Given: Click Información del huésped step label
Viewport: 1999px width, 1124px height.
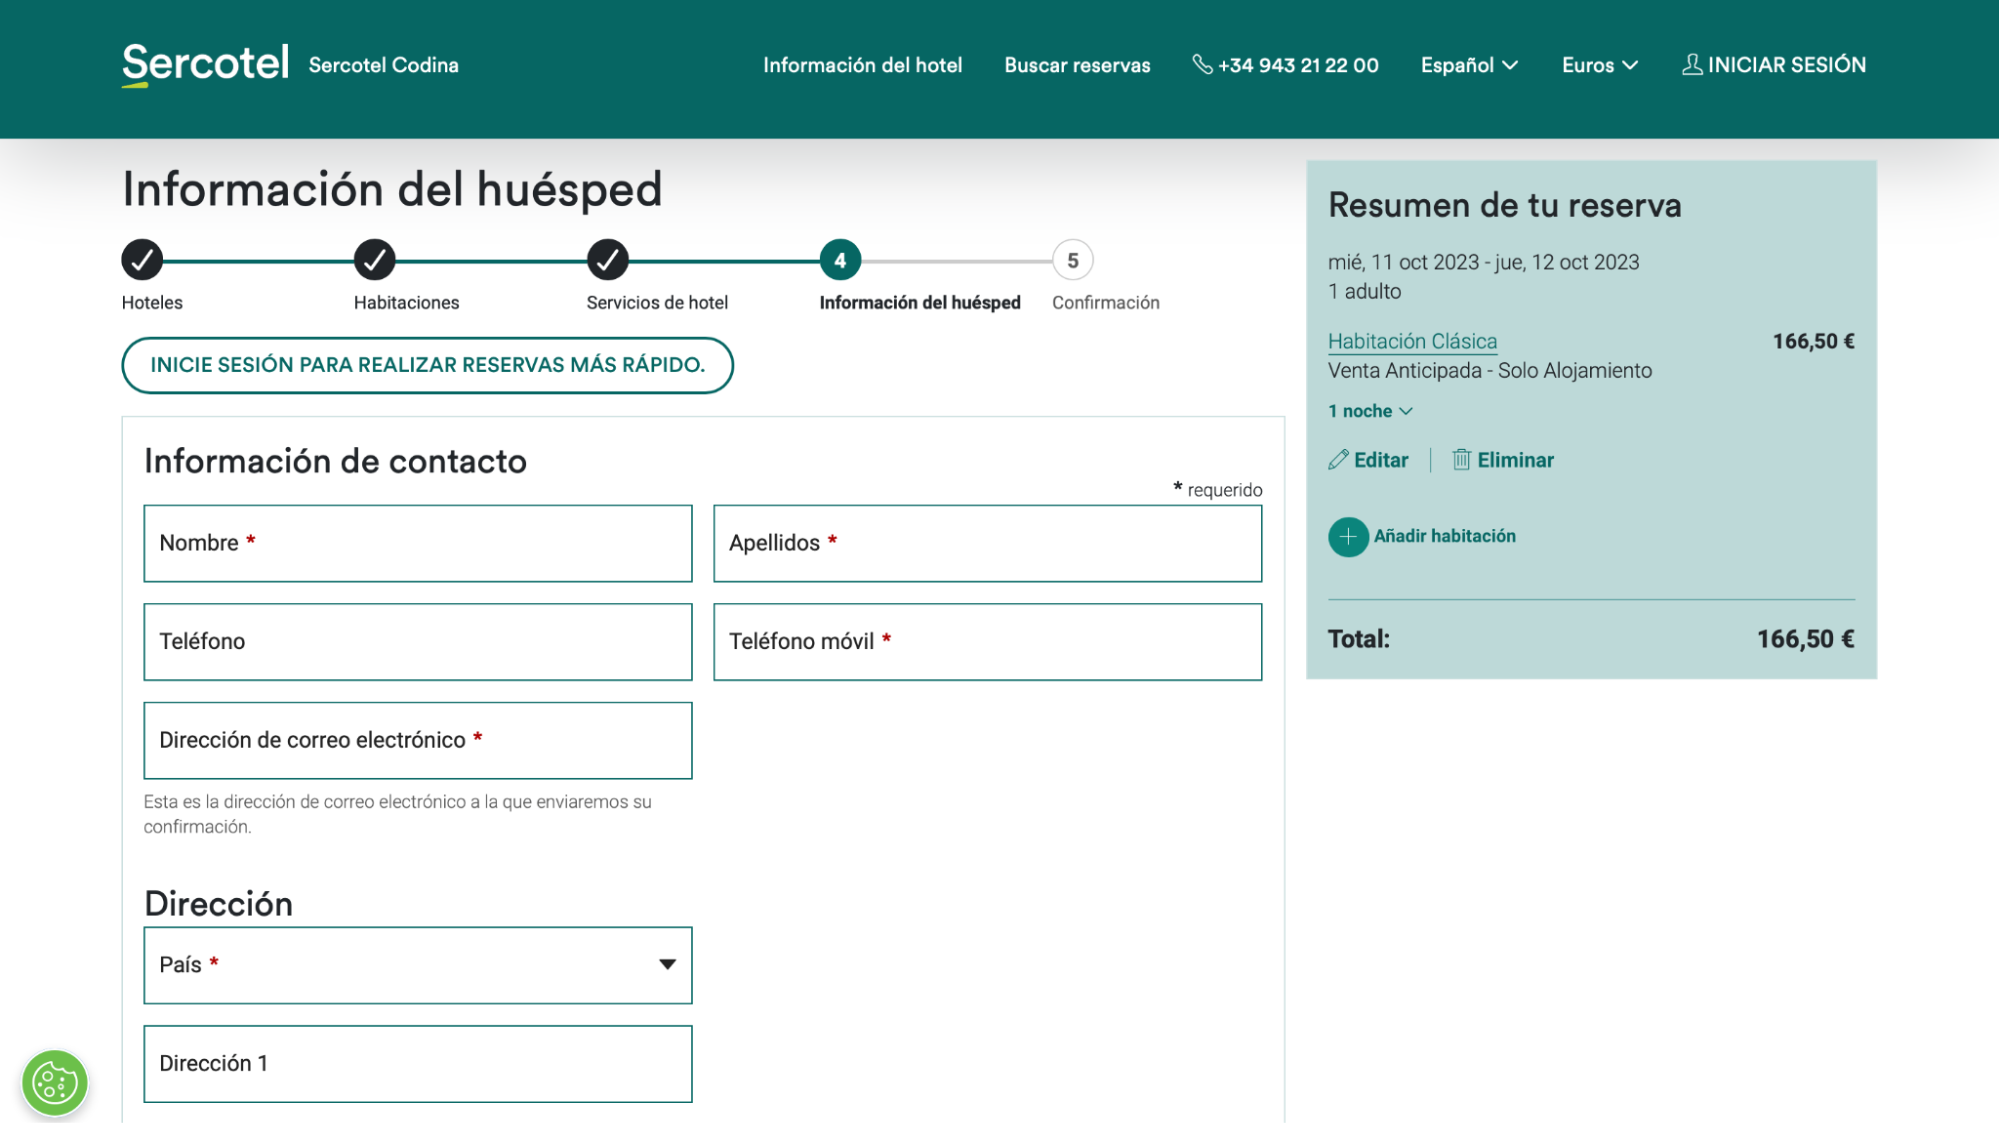Looking at the screenshot, I should 920,303.
